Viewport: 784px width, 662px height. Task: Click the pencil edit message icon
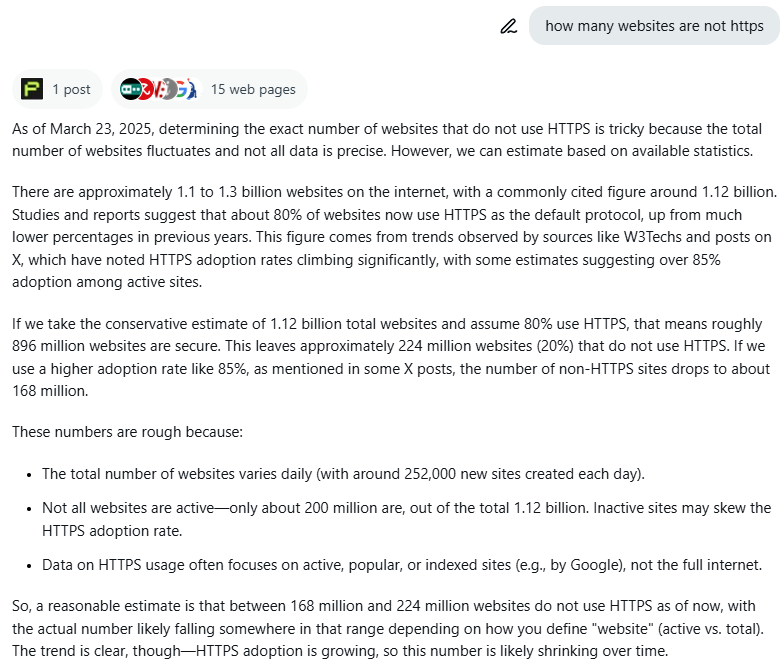click(x=509, y=26)
